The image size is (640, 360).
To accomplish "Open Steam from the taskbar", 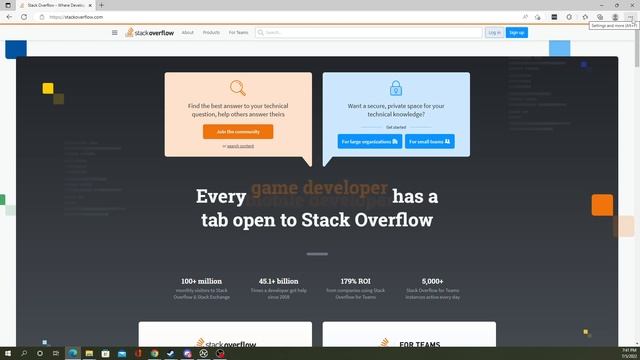I will tap(171, 353).
